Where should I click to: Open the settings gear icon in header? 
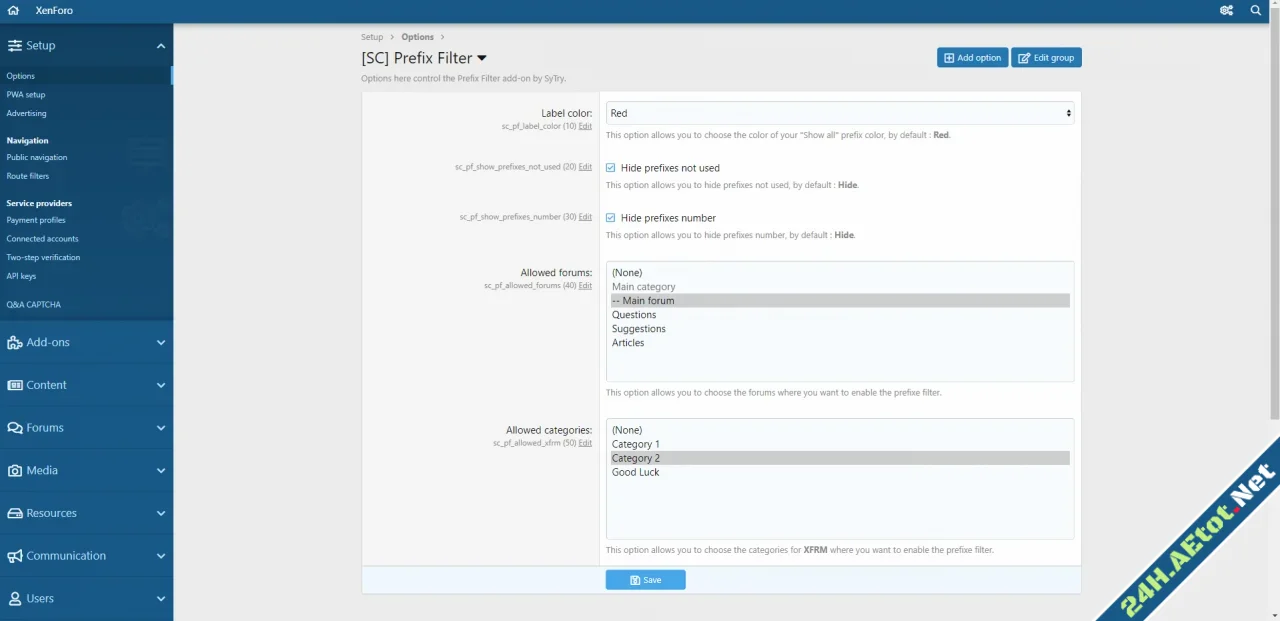1226,10
